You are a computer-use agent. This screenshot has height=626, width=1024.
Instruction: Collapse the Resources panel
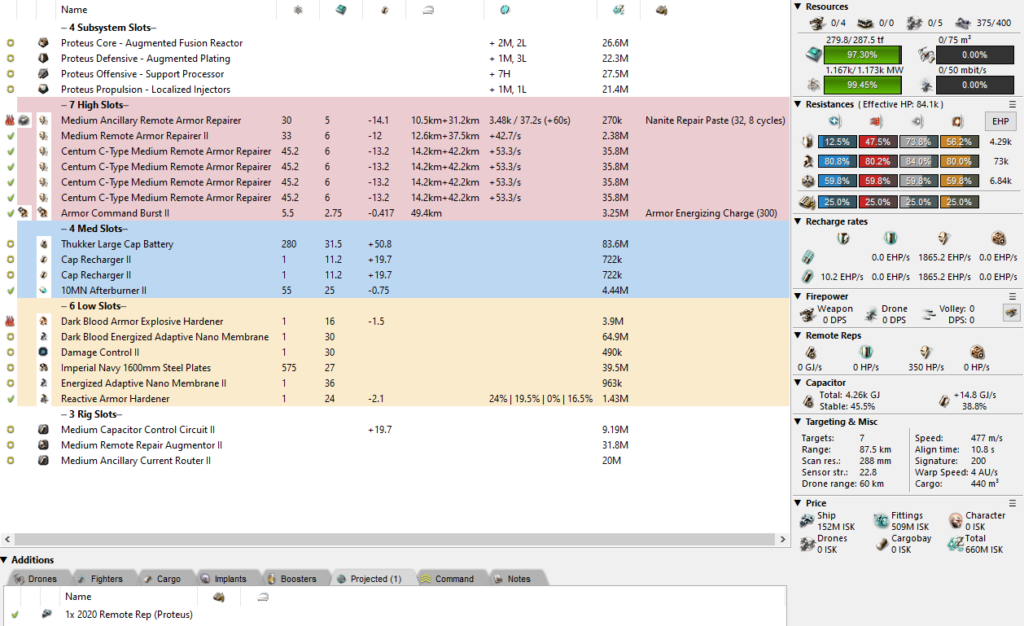coord(798,7)
